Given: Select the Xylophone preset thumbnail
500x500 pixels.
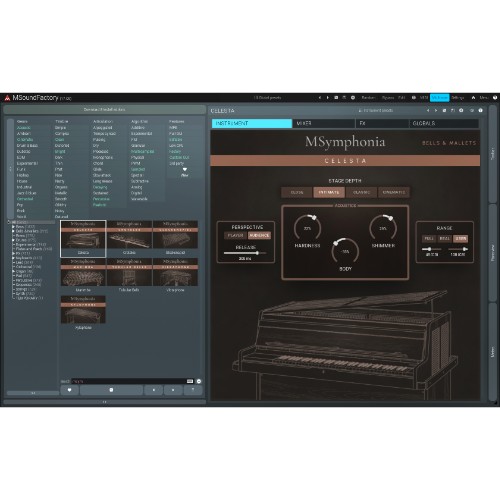Looking at the screenshot, I should [x=83, y=313].
